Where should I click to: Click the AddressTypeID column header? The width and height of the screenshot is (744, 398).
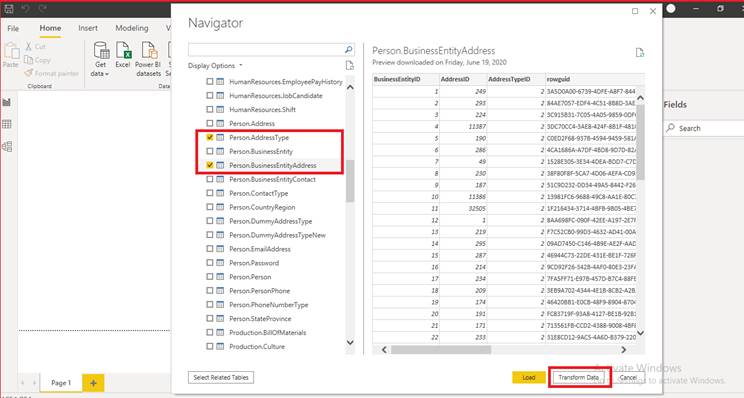516,79
